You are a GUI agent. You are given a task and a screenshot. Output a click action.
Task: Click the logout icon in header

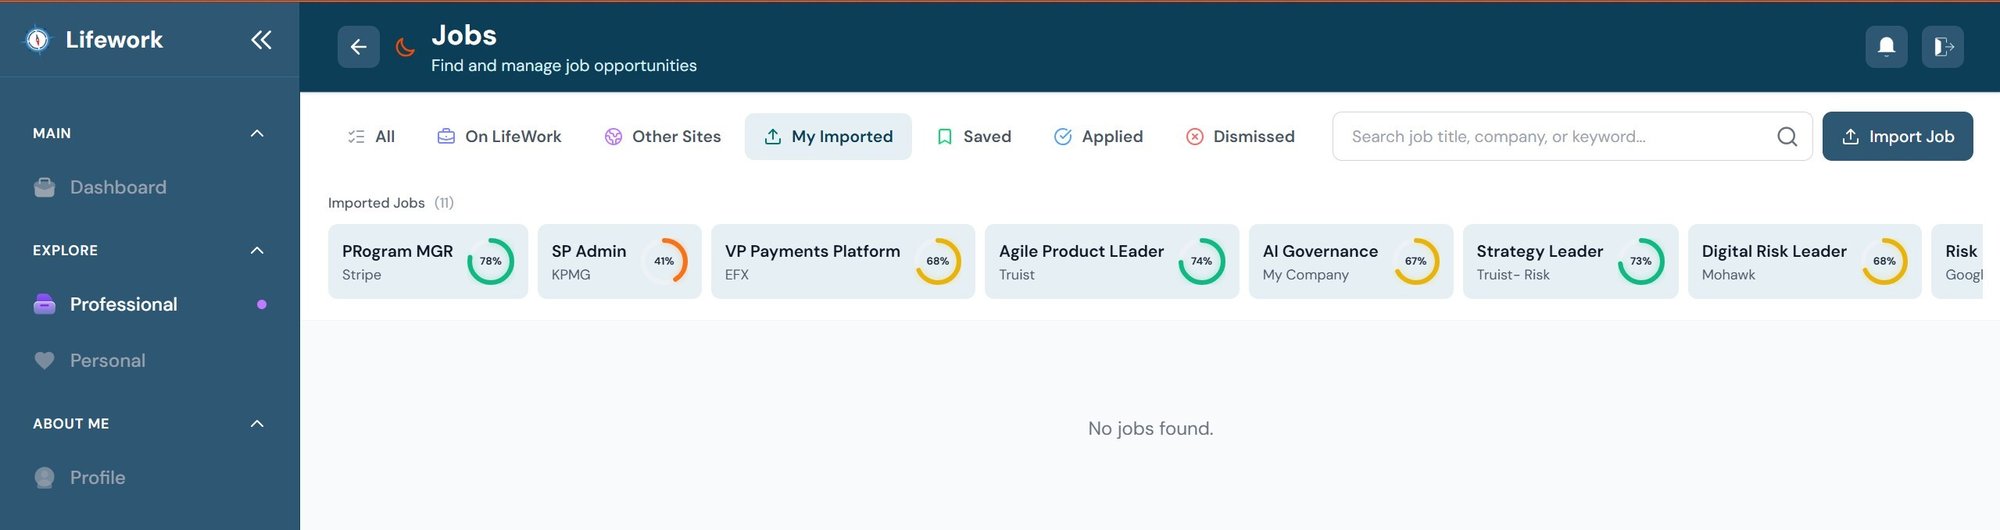point(1942,47)
